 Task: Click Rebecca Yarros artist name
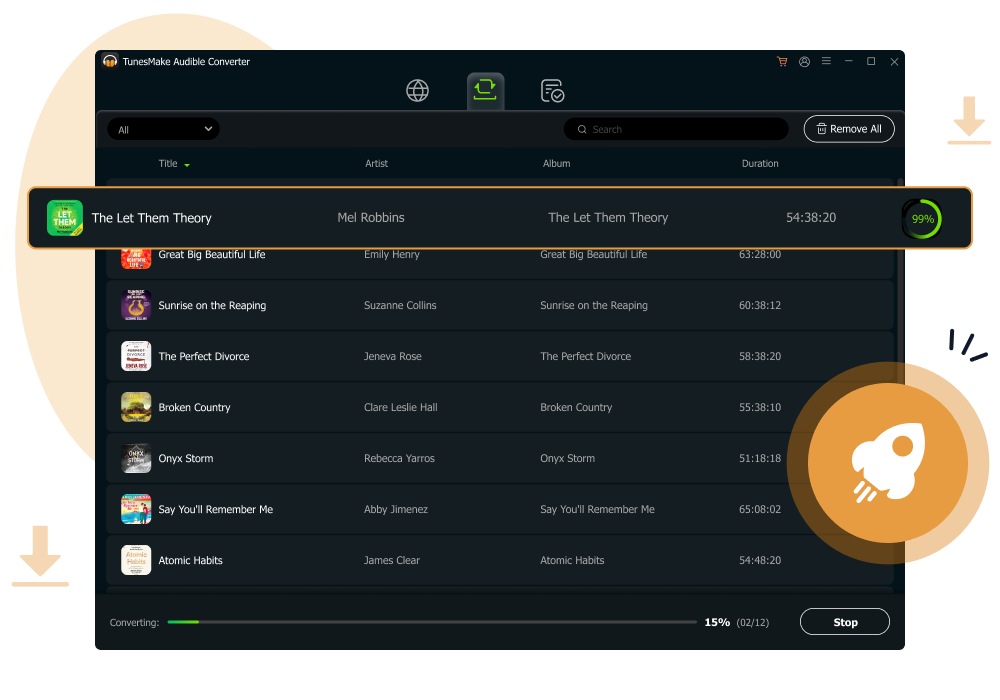[x=399, y=458]
